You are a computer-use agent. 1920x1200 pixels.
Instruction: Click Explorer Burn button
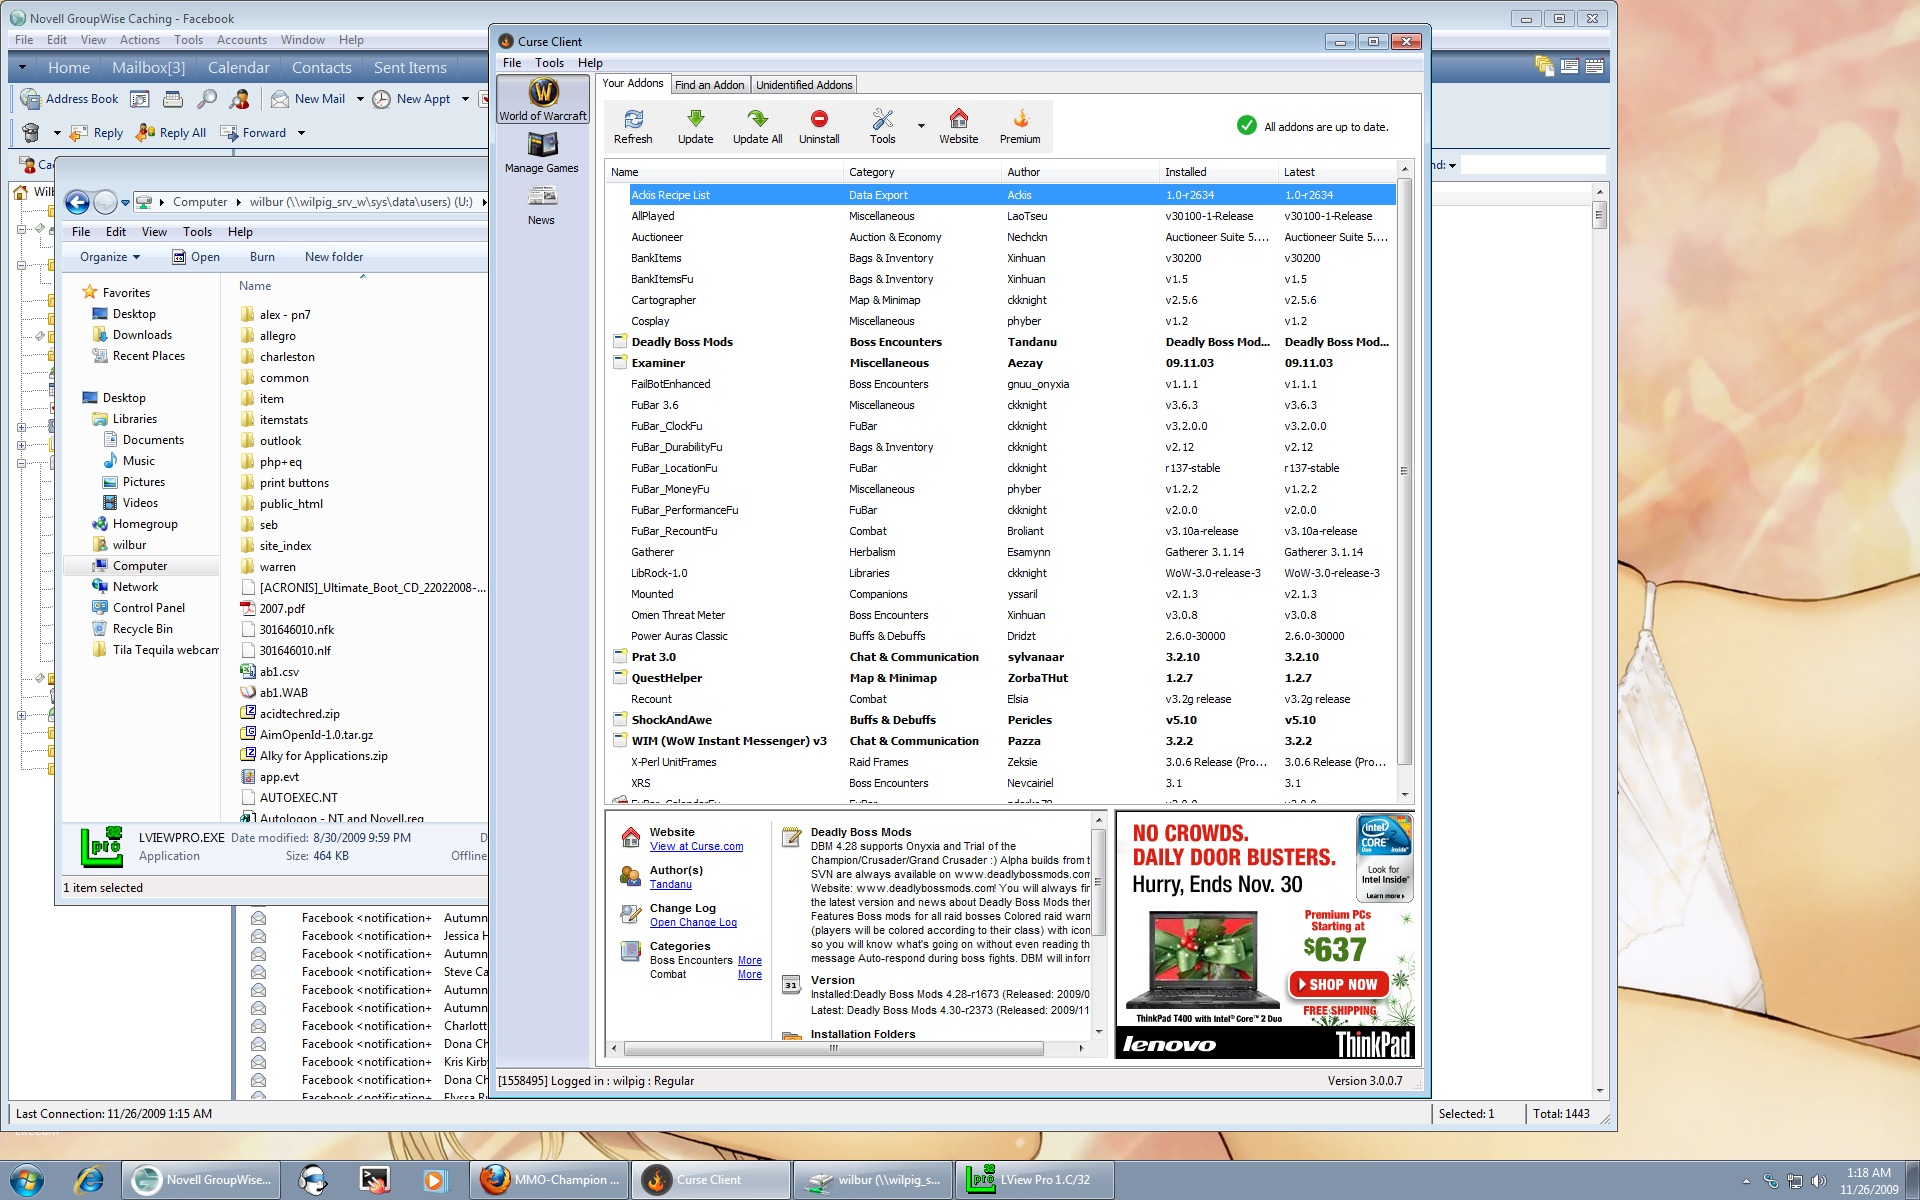(x=262, y=257)
